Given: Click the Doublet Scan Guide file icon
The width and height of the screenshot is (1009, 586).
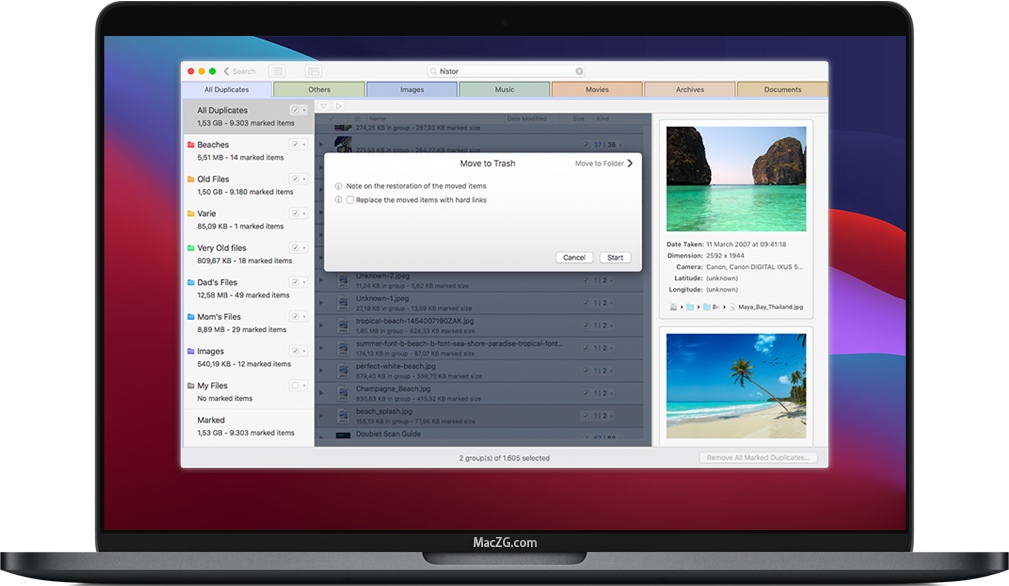Looking at the screenshot, I should (344, 434).
